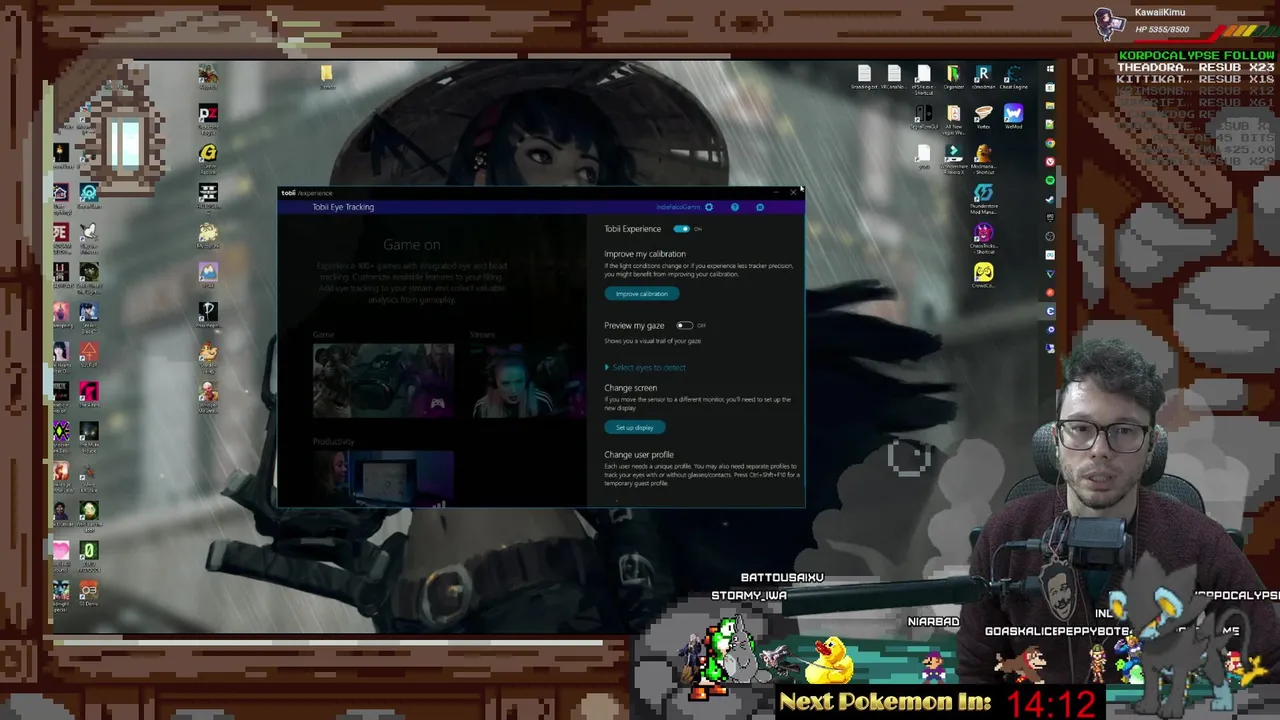Open the Tobii feedback chat bubble icon

click(x=760, y=207)
